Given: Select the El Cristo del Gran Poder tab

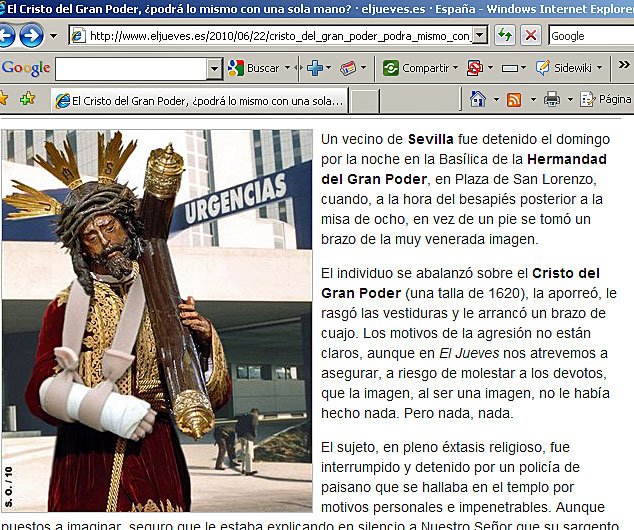Looking at the screenshot, I should [198, 100].
